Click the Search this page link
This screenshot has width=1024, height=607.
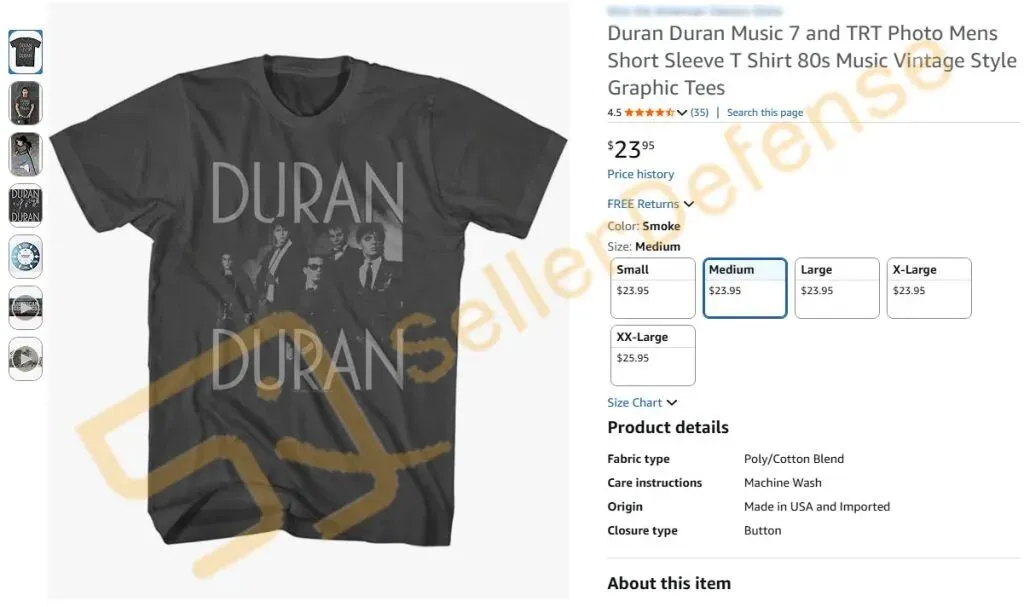click(765, 112)
